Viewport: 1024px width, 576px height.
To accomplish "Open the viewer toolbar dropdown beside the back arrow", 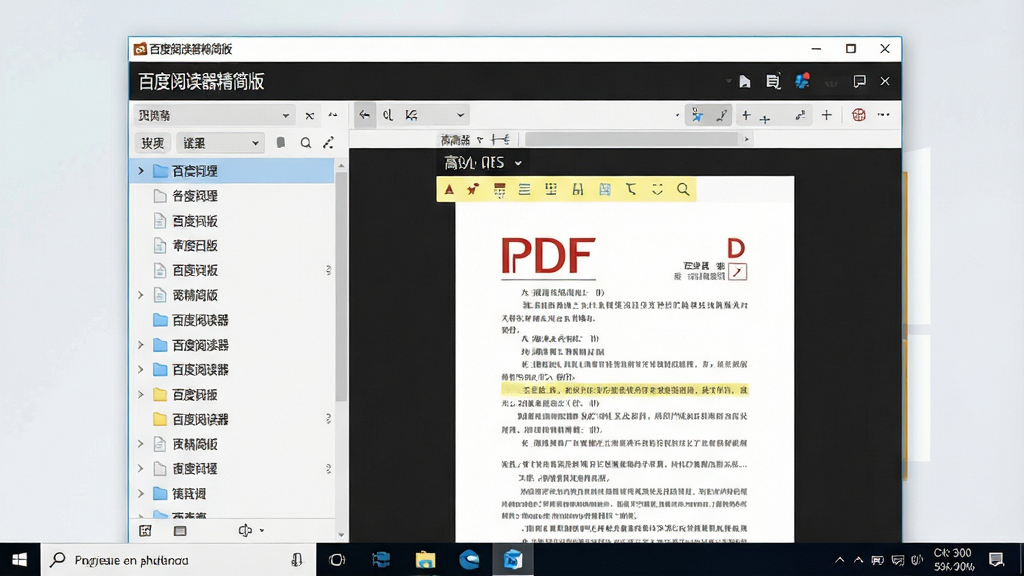I will tap(460, 115).
